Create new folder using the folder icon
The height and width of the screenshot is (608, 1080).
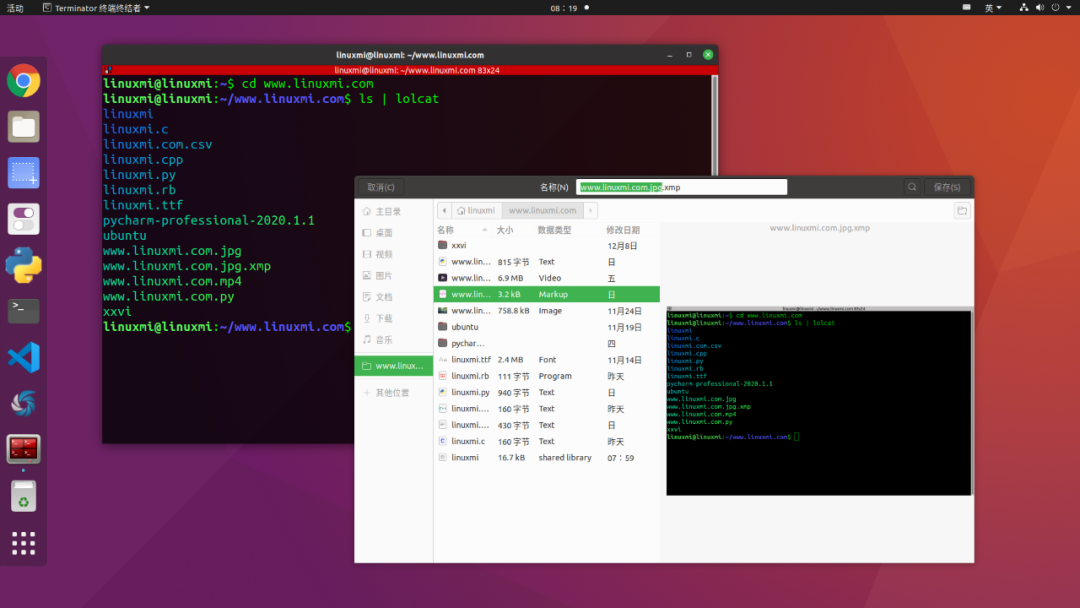[x=962, y=211]
